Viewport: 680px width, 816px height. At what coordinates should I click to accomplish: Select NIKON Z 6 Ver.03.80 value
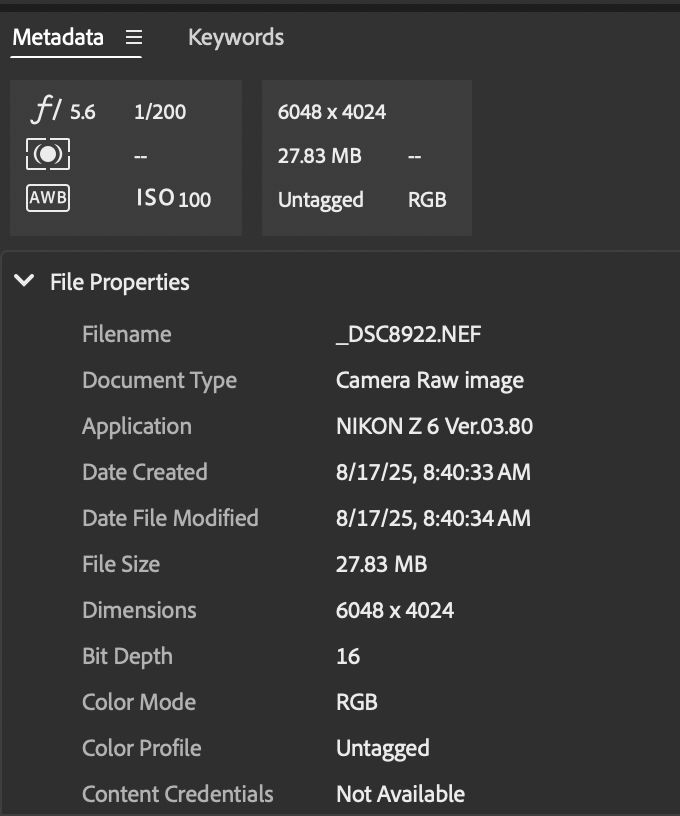point(434,426)
